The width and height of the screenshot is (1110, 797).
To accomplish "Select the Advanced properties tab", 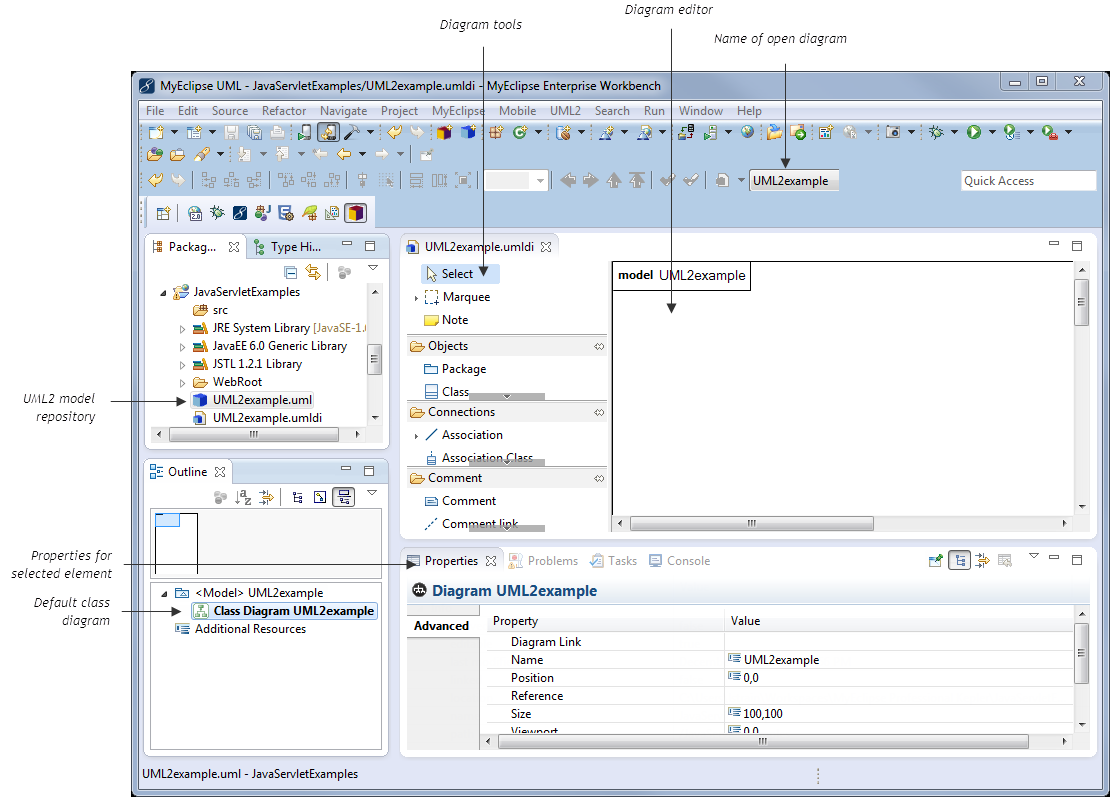I will pyautogui.click(x=441, y=626).
